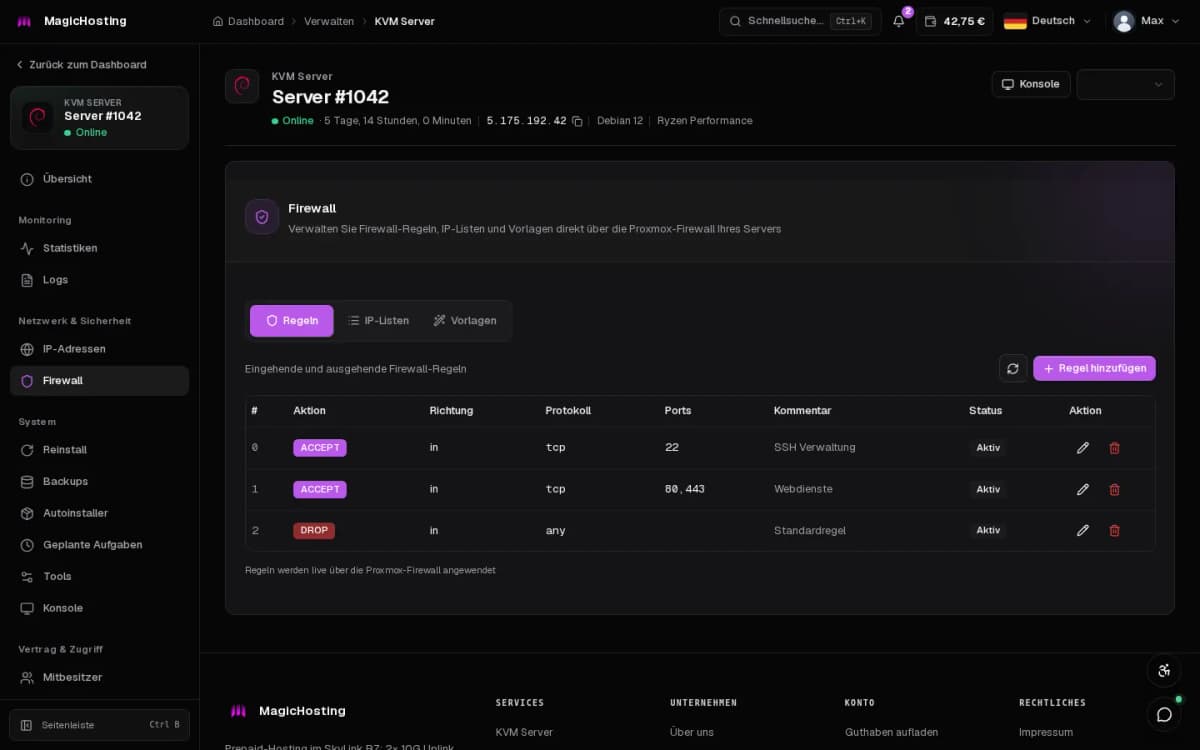Click the DROP badge for rule 2
The width and height of the screenshot is (1200, 750).
coord(314,530)
